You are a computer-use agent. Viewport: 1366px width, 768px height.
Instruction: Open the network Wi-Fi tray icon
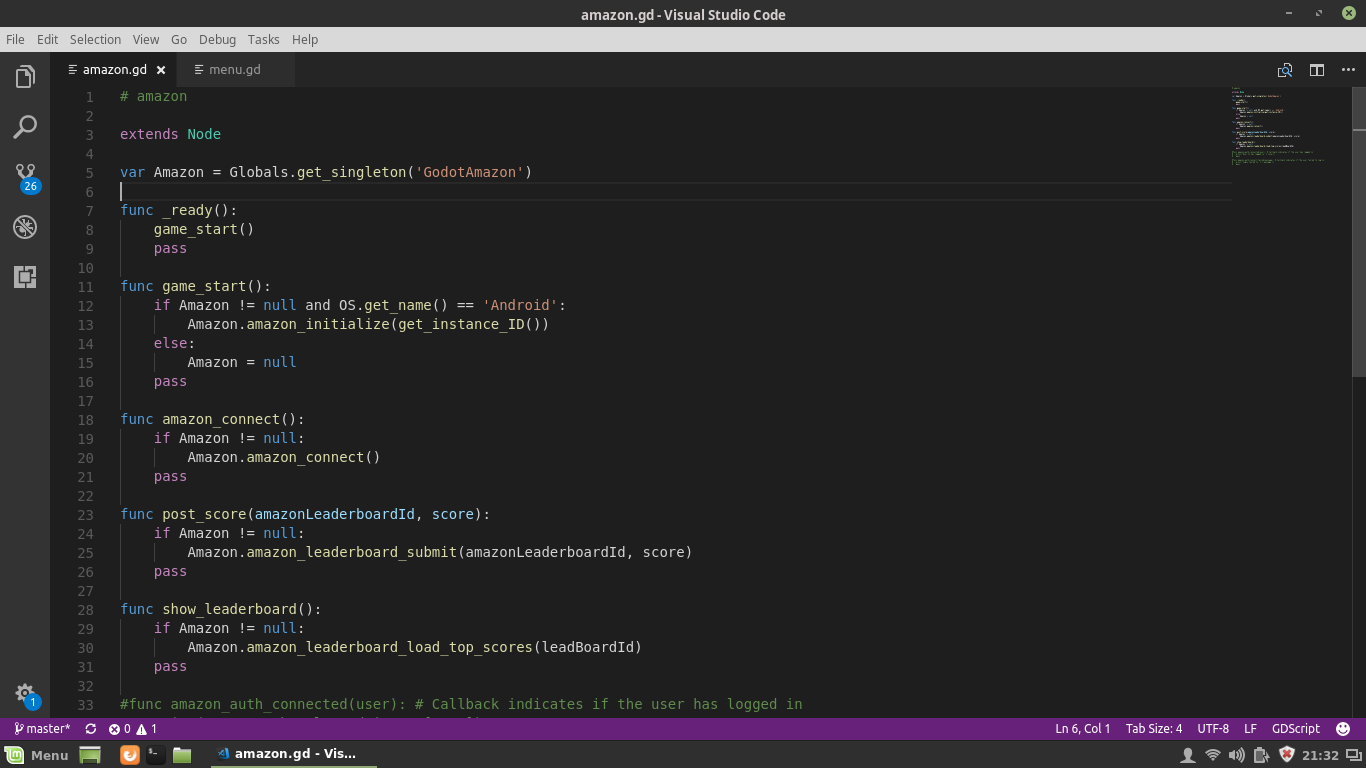coord(1212,755)
